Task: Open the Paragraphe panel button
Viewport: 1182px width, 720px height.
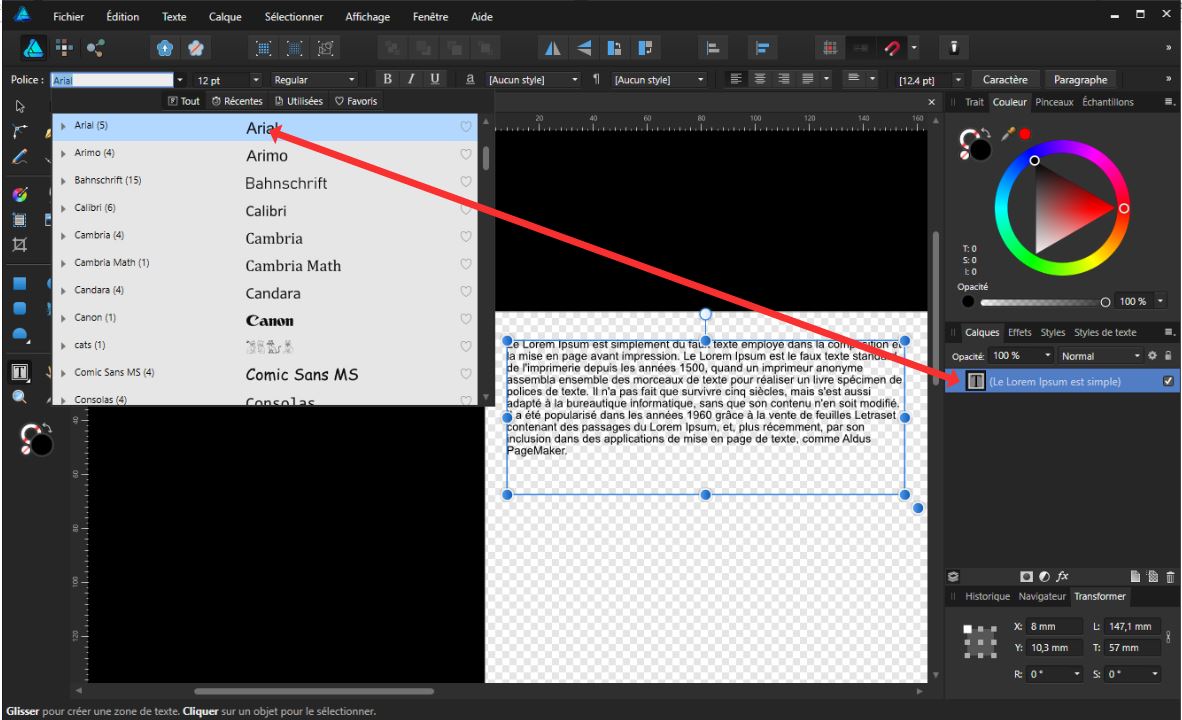Action: pos(1080,79)
